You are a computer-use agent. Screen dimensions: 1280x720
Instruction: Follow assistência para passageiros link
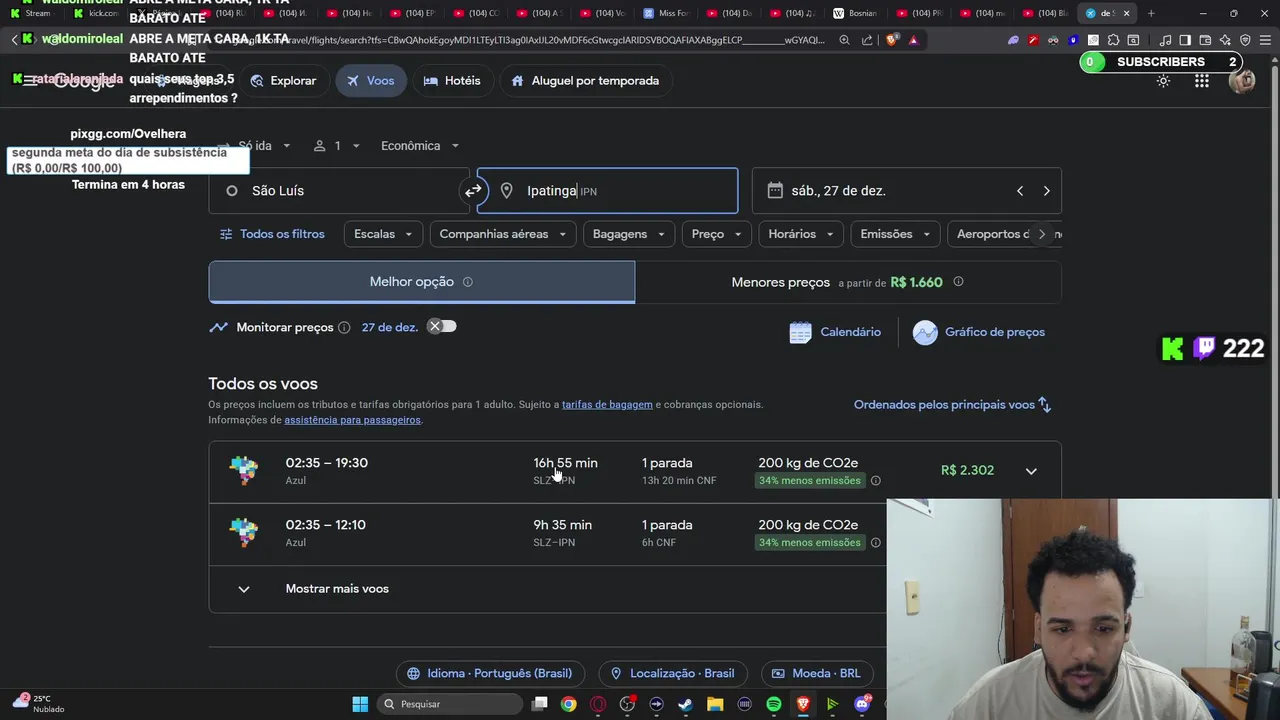pyautogui.click(x=352, y=420)
